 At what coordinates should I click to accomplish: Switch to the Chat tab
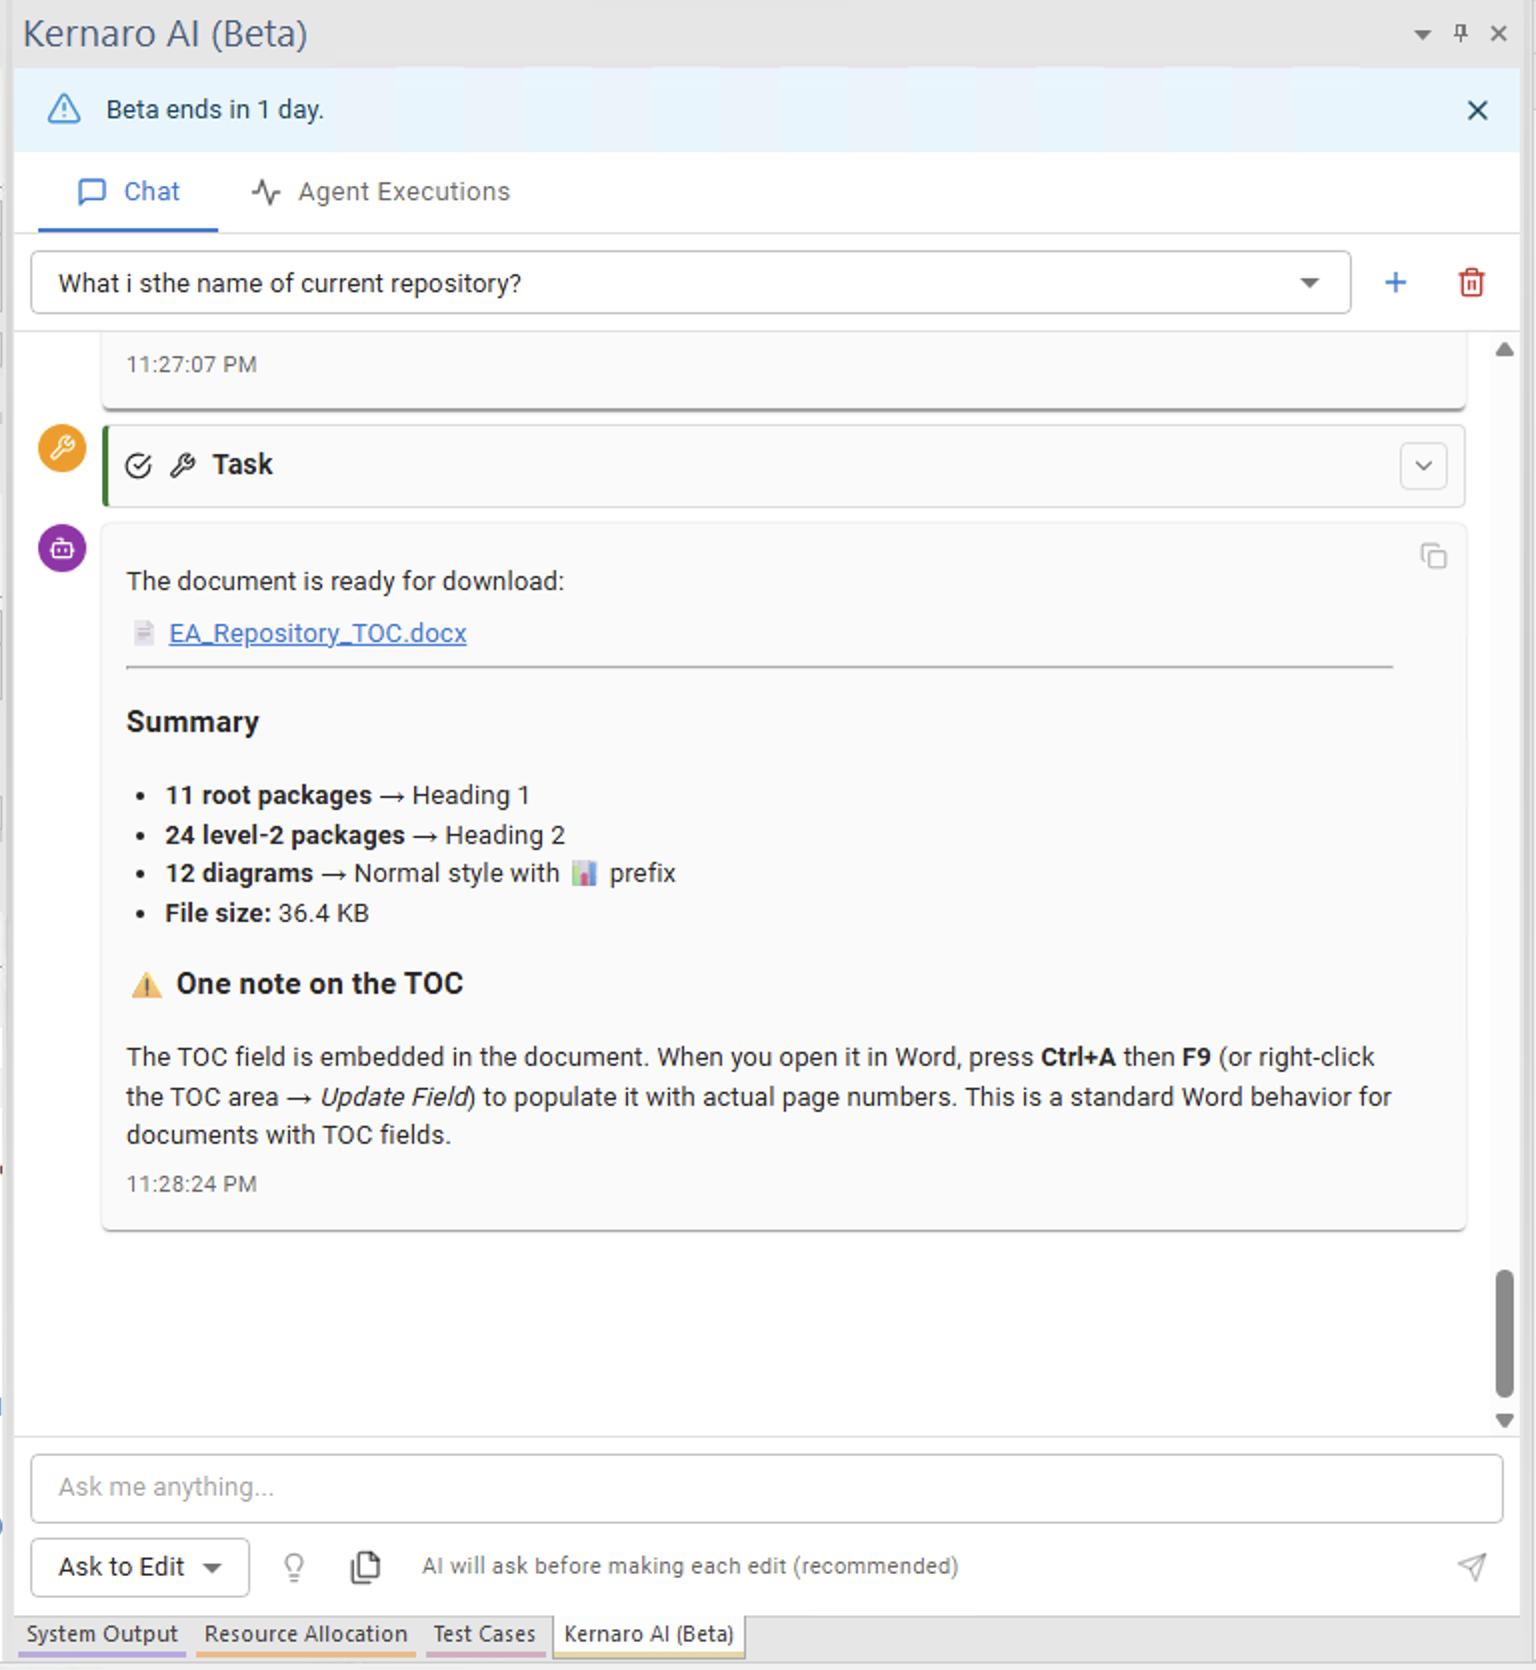(x=128, y=192)
